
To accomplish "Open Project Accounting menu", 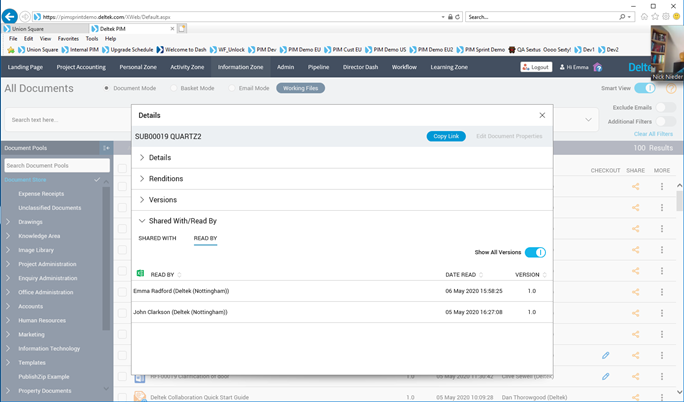I will pyautogui.click(x=81, y=67).
